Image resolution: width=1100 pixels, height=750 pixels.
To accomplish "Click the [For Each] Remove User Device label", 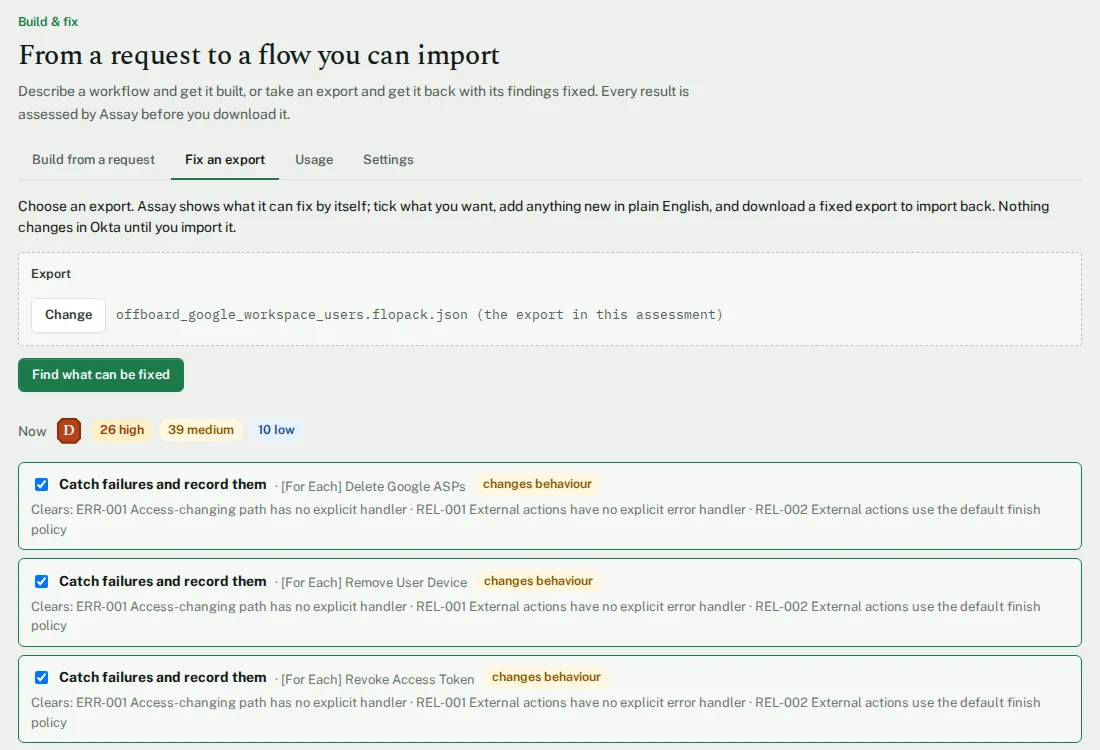I will [374, 582].
